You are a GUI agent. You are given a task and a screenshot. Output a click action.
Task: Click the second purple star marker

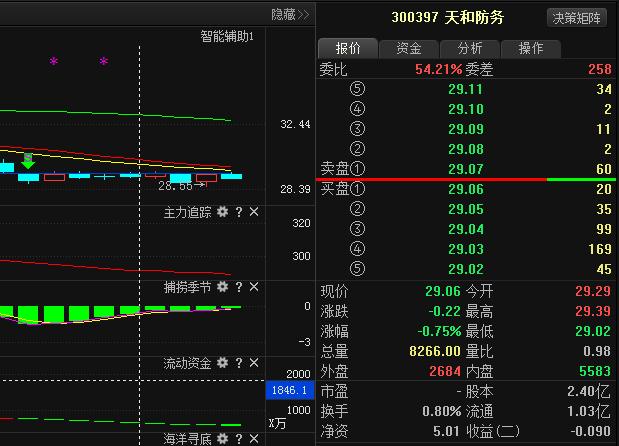(x=103, y=61)
